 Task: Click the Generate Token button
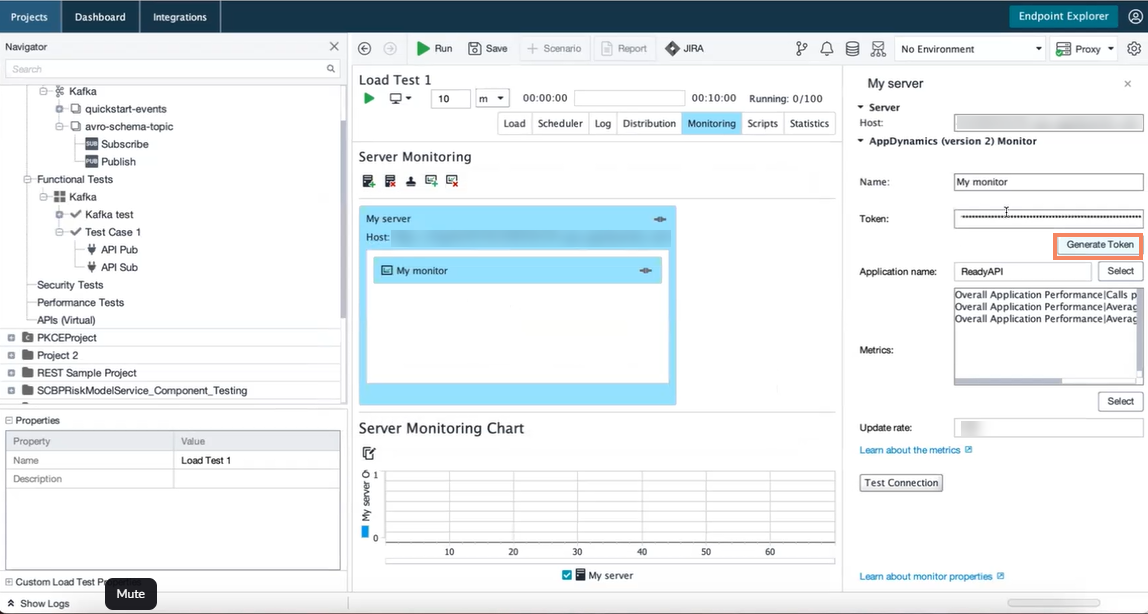tap(1097, 244)
